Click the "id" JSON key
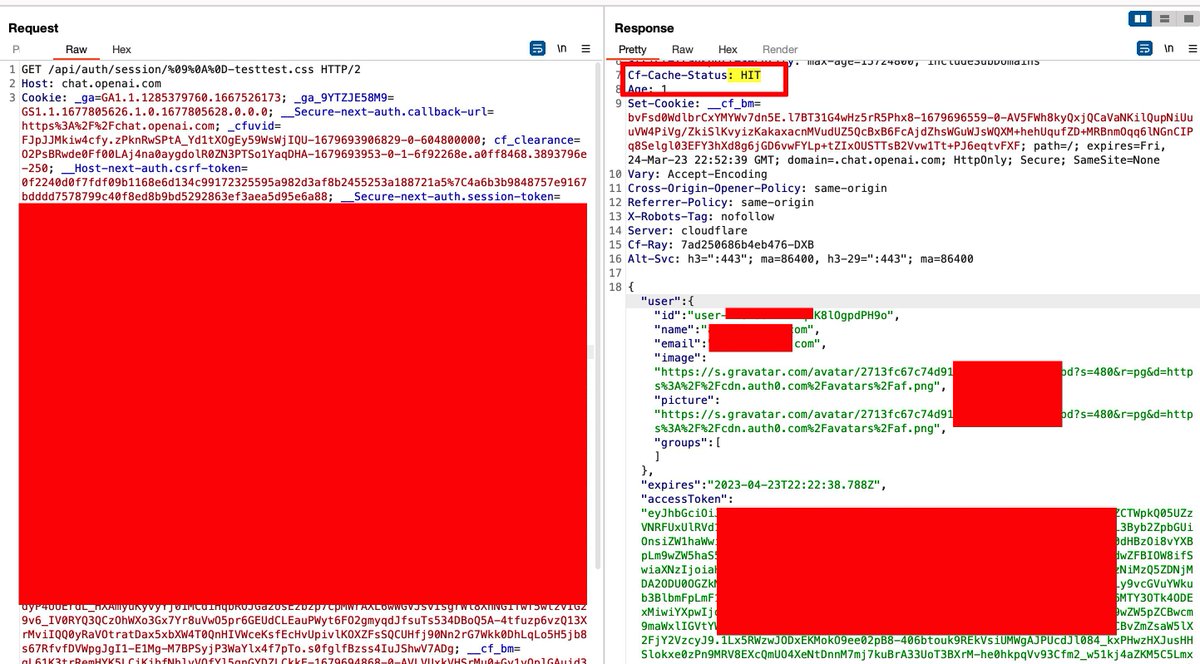This screenshot has width=1200, height=664. [667, 315]
